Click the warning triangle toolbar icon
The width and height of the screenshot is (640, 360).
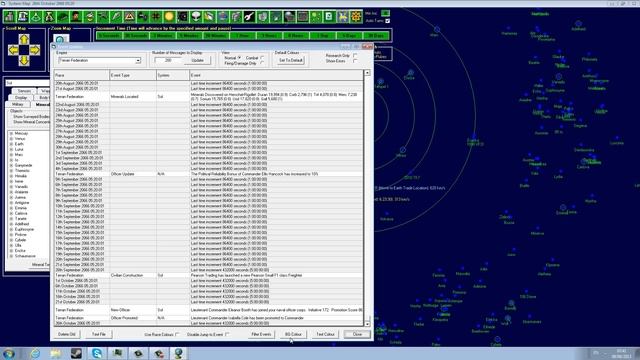coord(129,17)
